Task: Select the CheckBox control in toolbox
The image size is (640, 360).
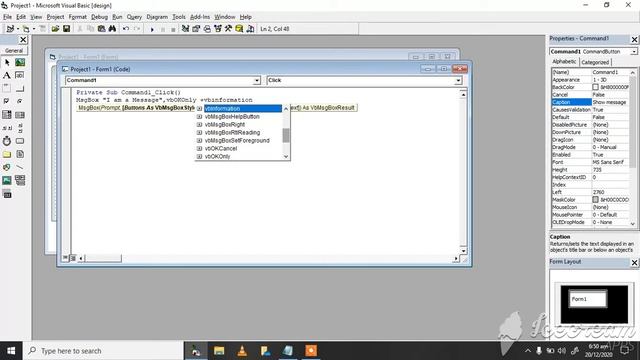Action: point(7,102)
